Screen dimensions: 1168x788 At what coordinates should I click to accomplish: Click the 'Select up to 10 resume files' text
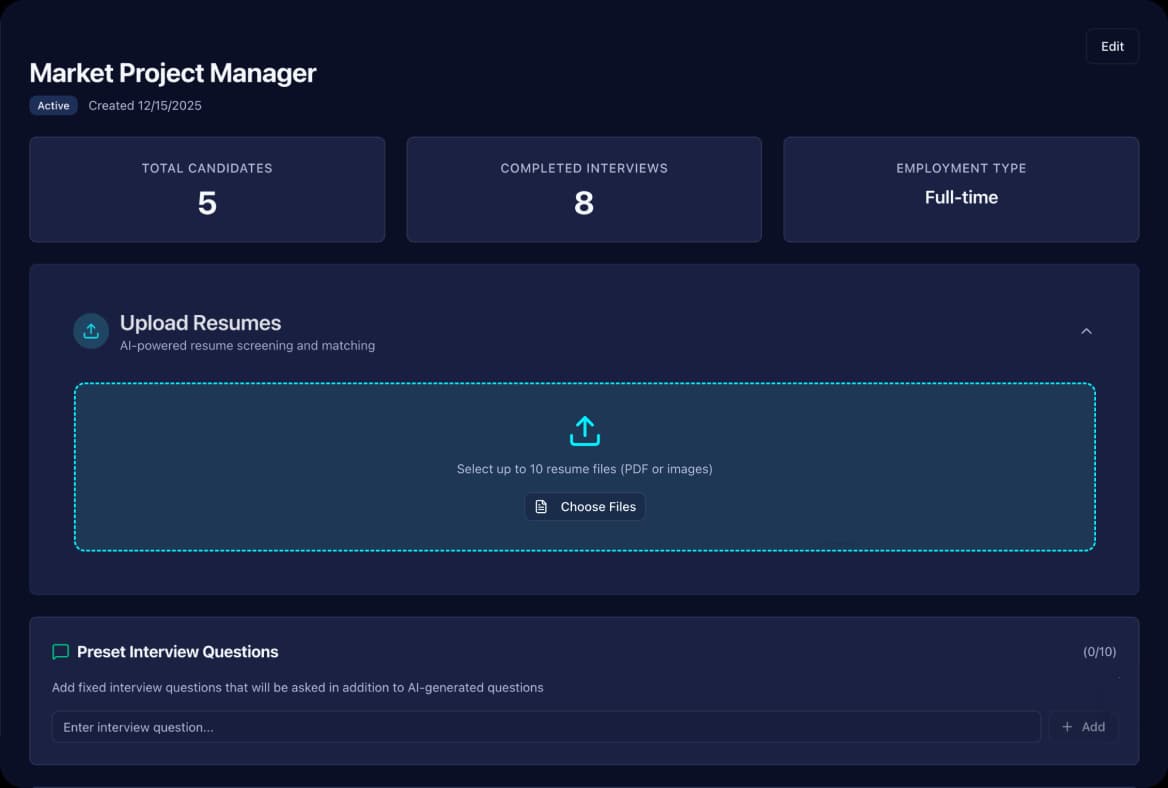584,469
